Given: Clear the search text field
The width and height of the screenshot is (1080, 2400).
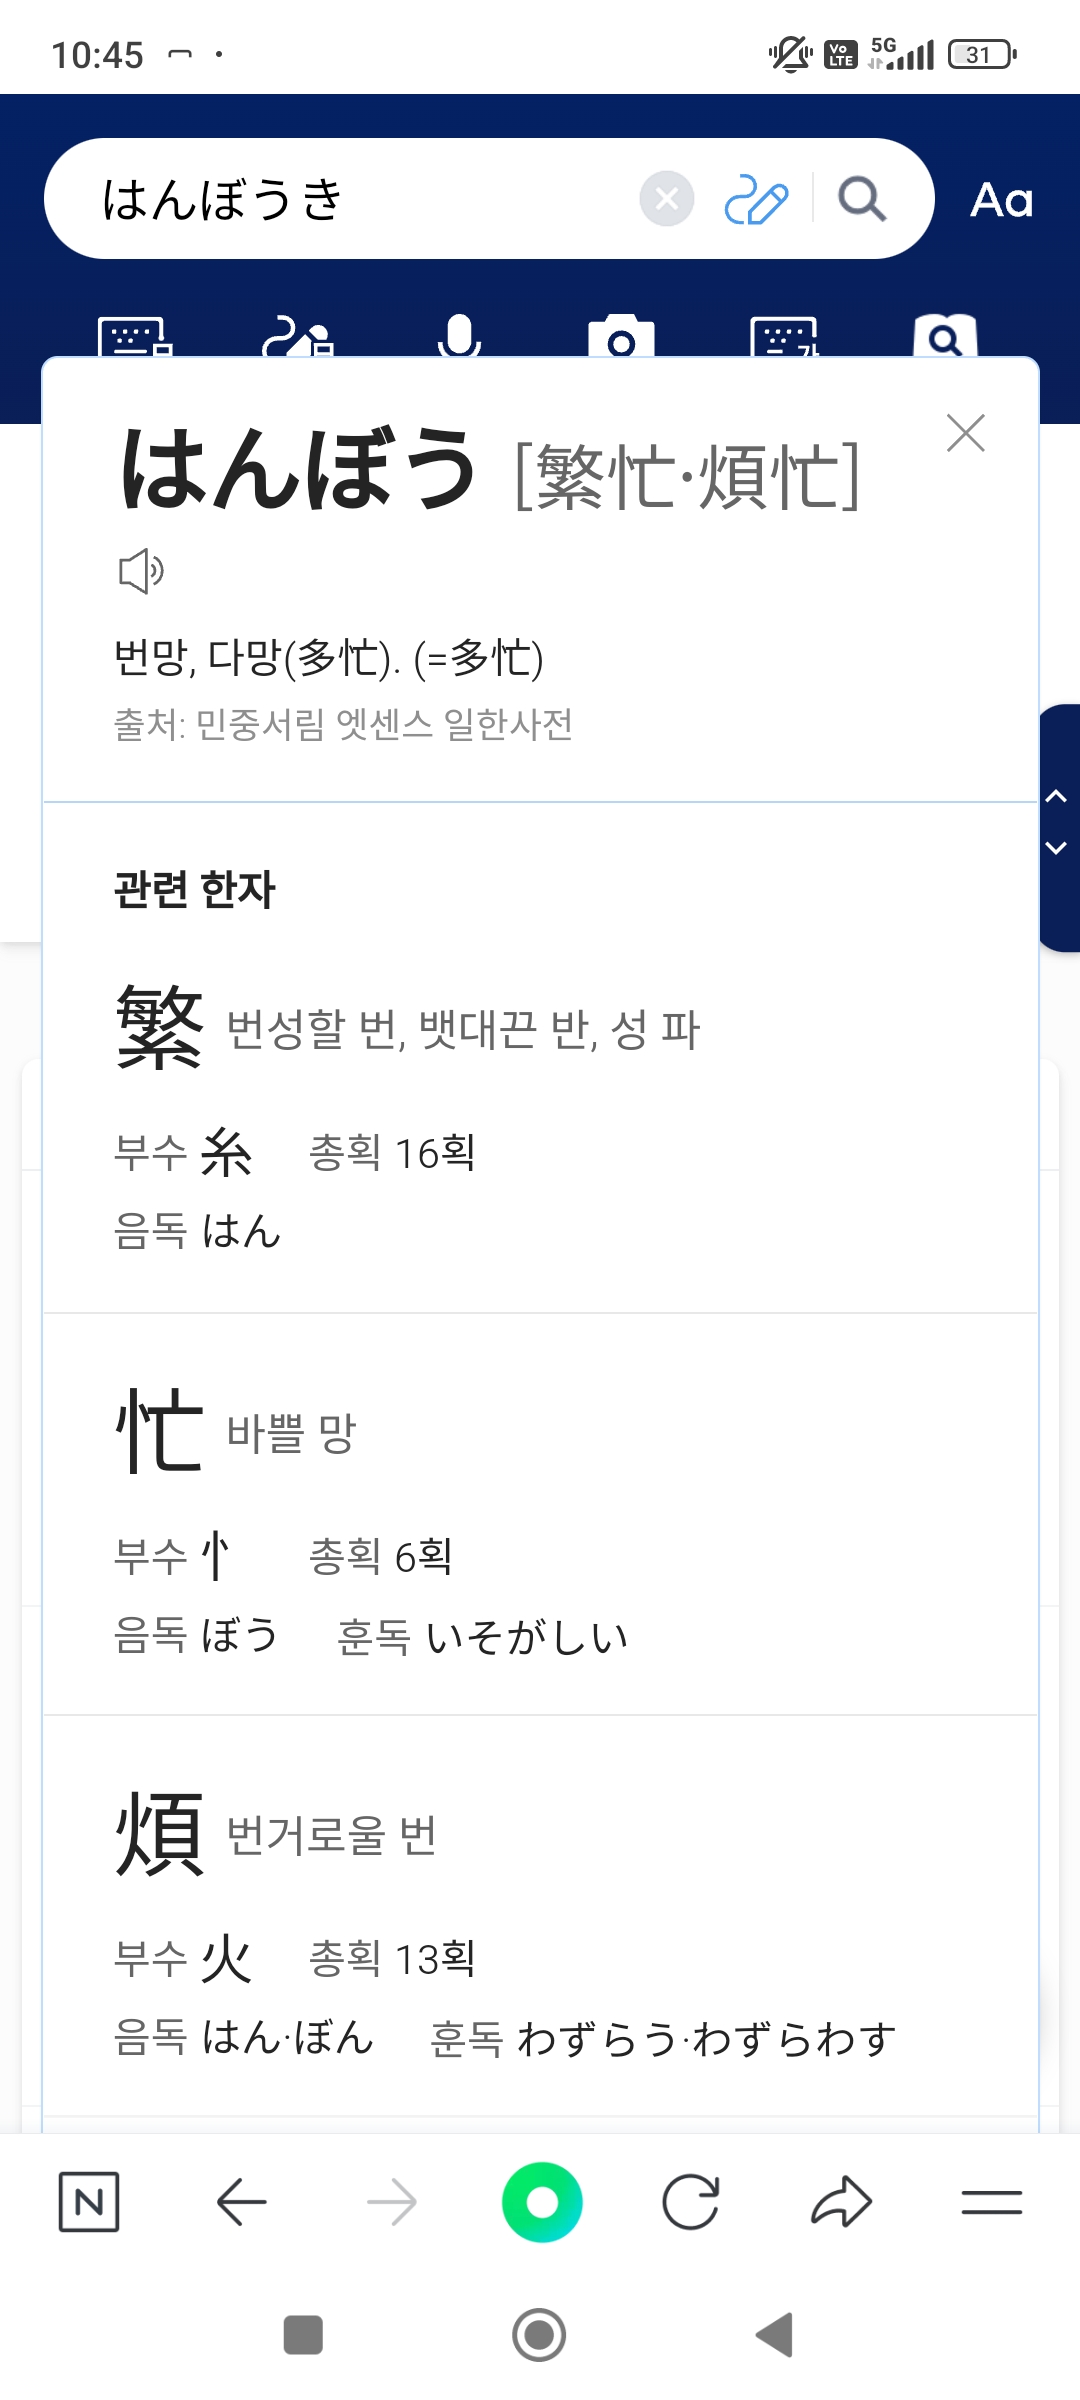Looking at the screenshot, I should point(667,199).
